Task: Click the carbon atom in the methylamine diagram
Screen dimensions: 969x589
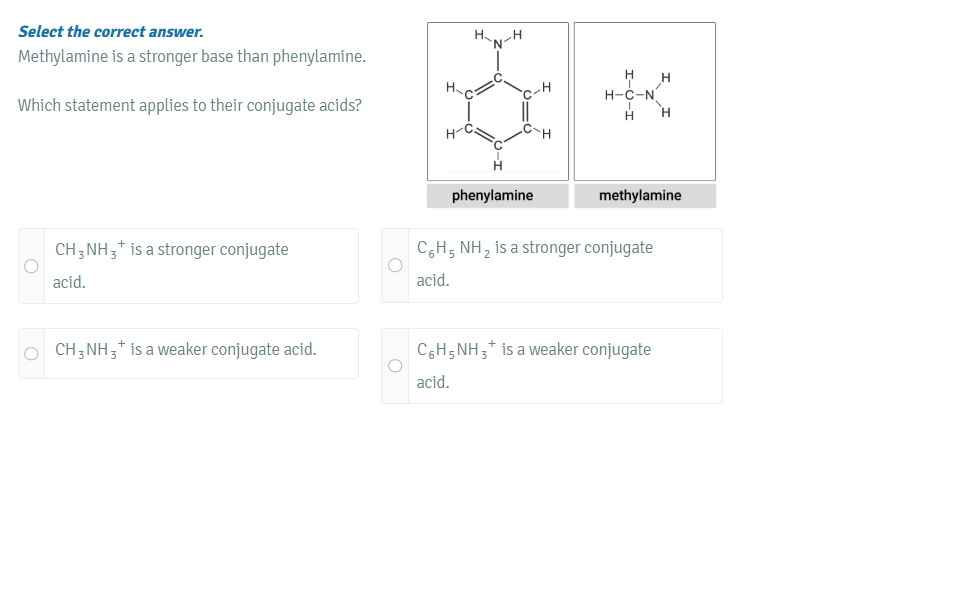Action: click(629, 95)
